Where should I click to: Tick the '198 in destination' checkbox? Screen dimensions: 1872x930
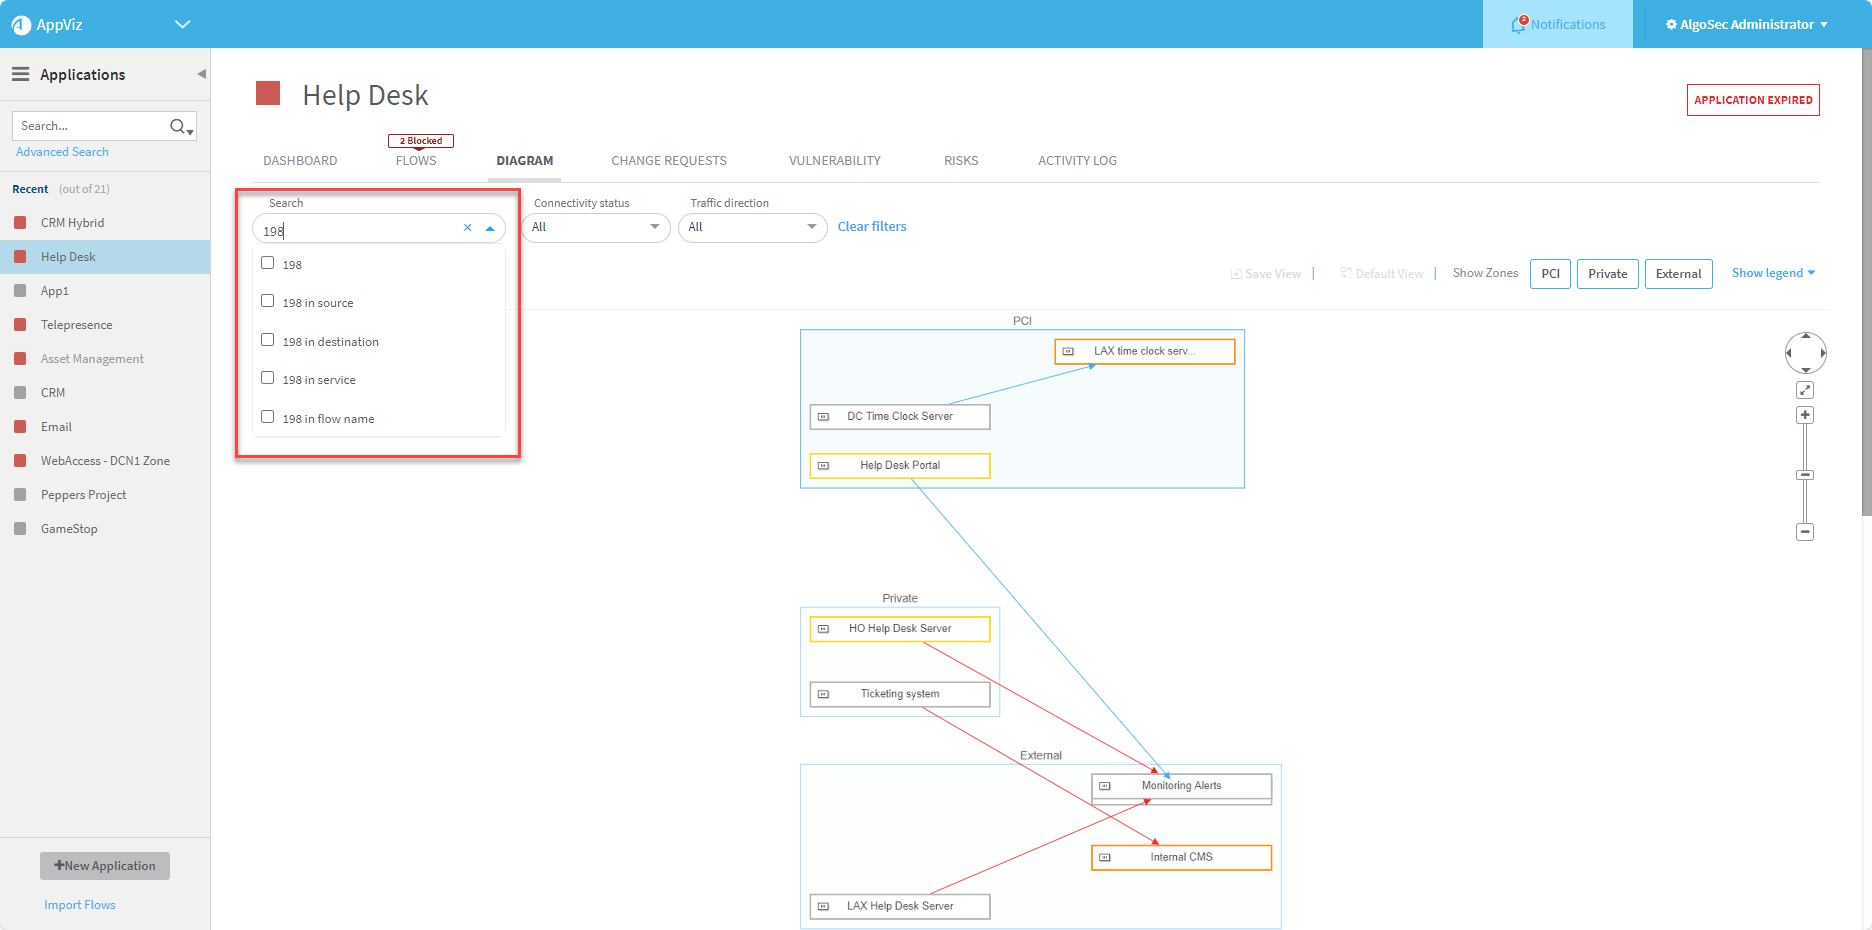(x=268, y=340)
